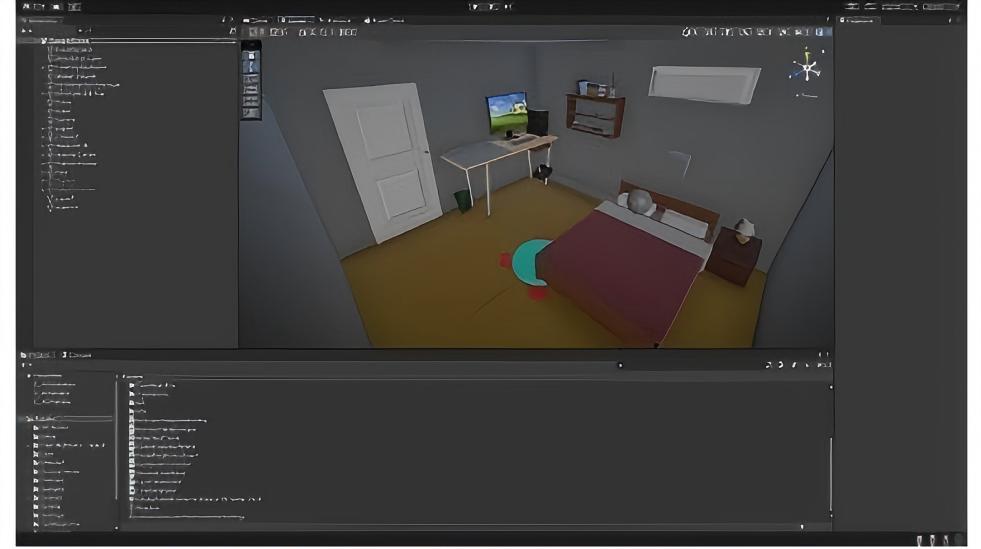Switch to the Console tab
Screen dimensions: 981x549
(x=78, y=355)
